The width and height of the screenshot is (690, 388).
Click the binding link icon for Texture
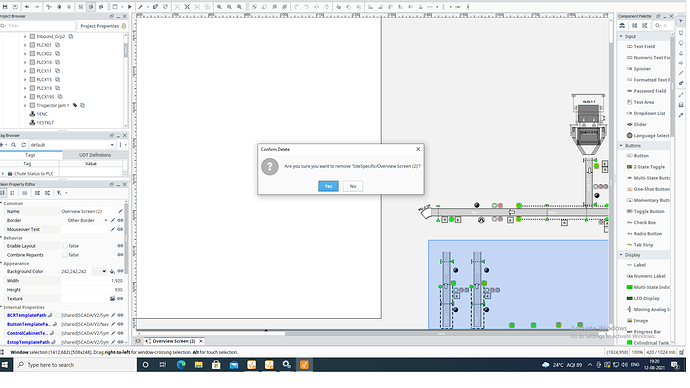click(120, 299)
